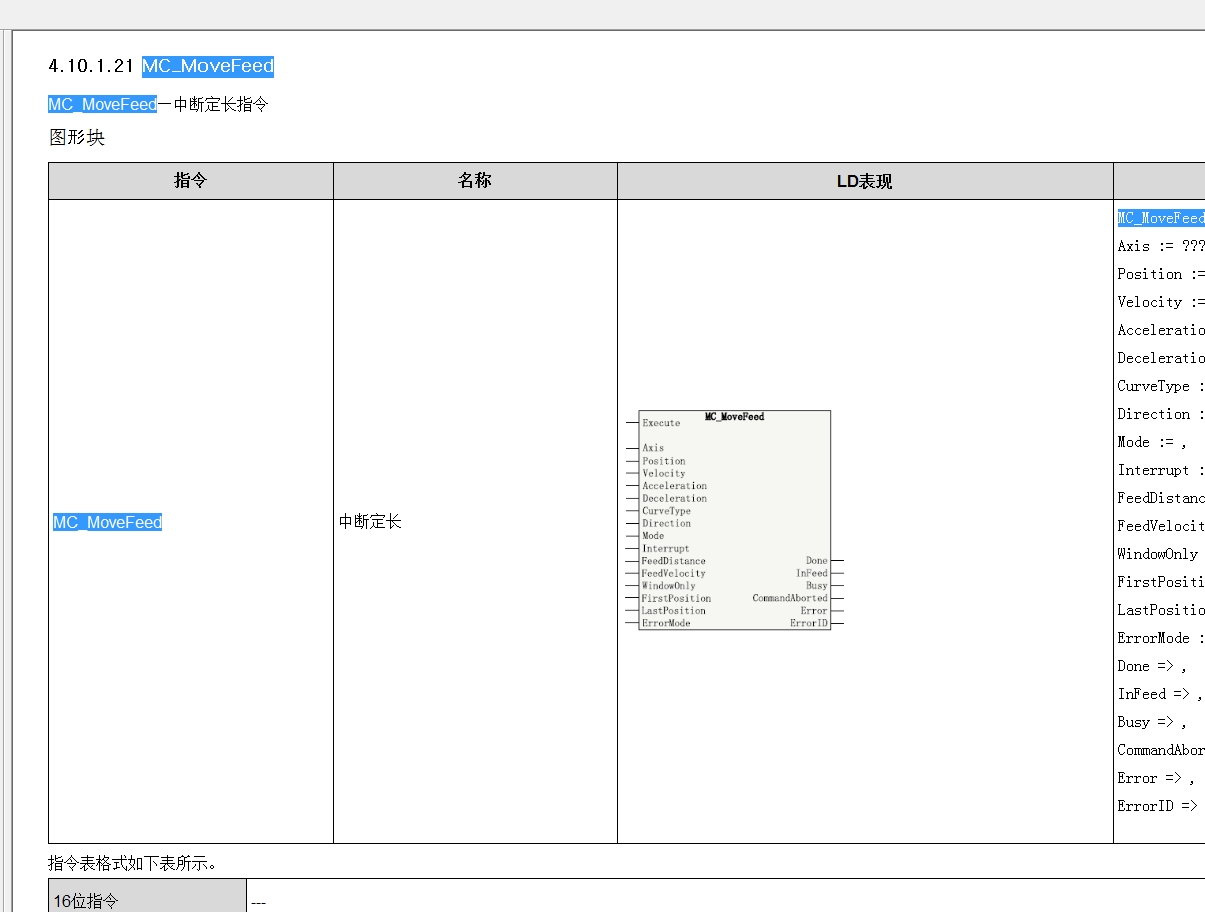Click the "Axis := ???" structured text line
Image resolution: width=1205 pixels, height=912 pixels.
[x=1160, y=246]
